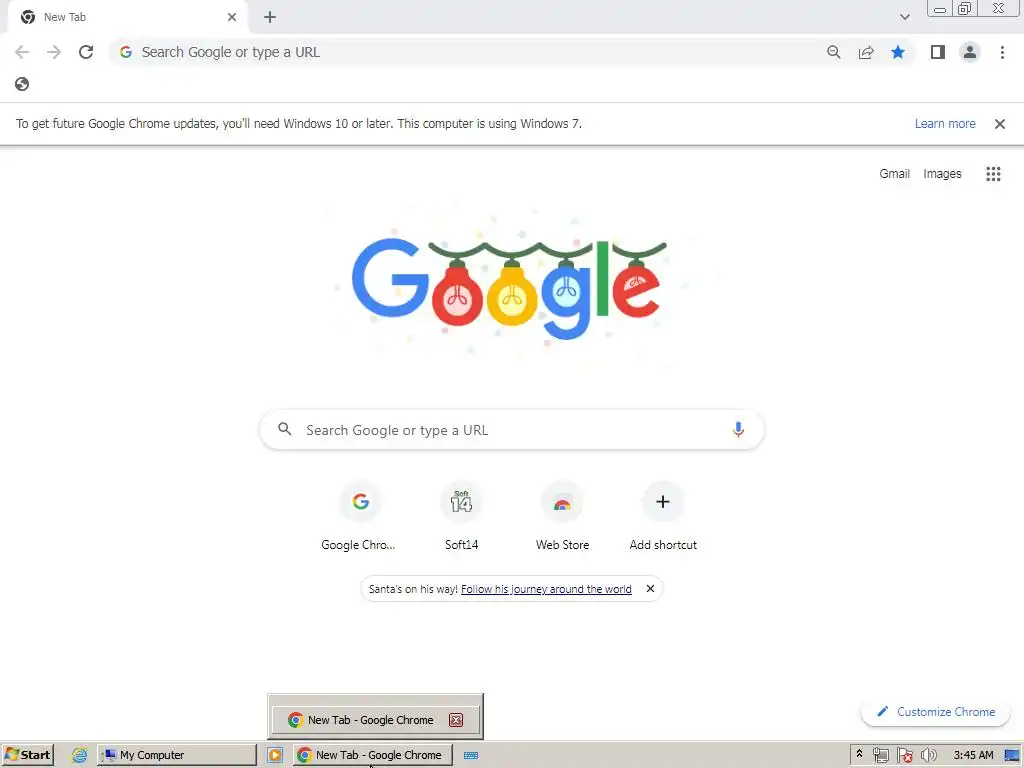The height and width of the screenshot is (768, 1024).
Task: Dismiss the Windows 7 update notice
Action: [x=999, y=124]
